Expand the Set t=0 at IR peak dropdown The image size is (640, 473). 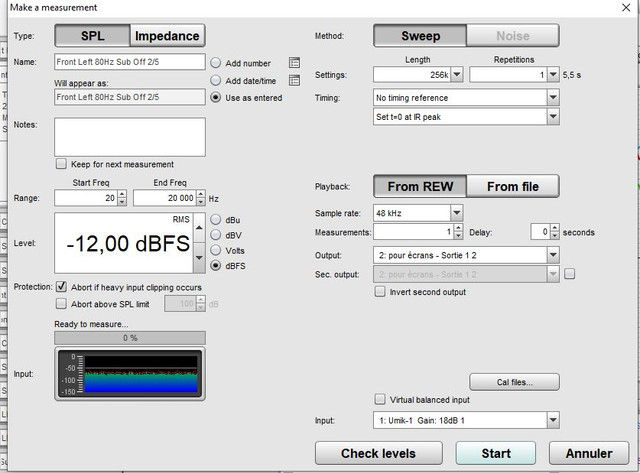(553, 117)
